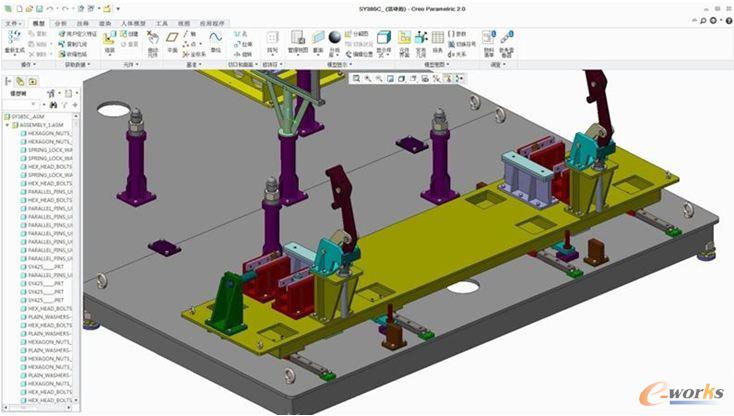Click the Pattern (阵列) tool icon
Screen dimensions: 734x416
(x=272, y=39)
